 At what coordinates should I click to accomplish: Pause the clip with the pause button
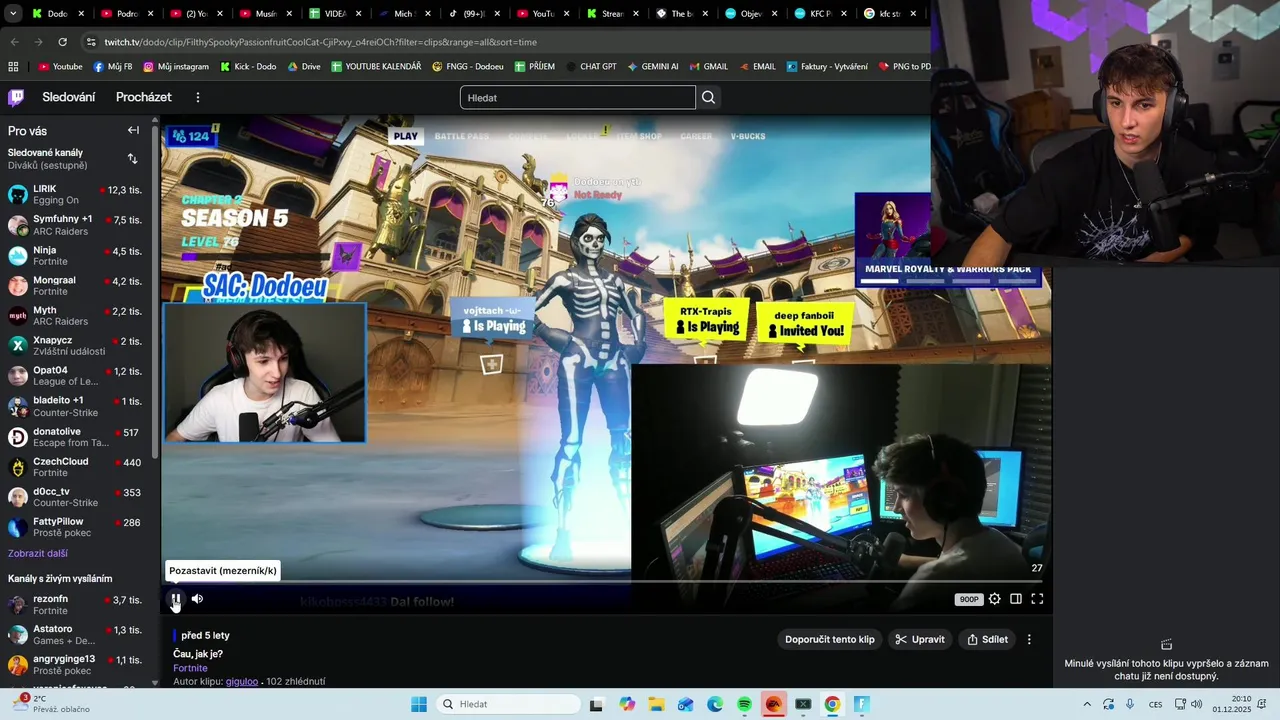tap(176, 599)
